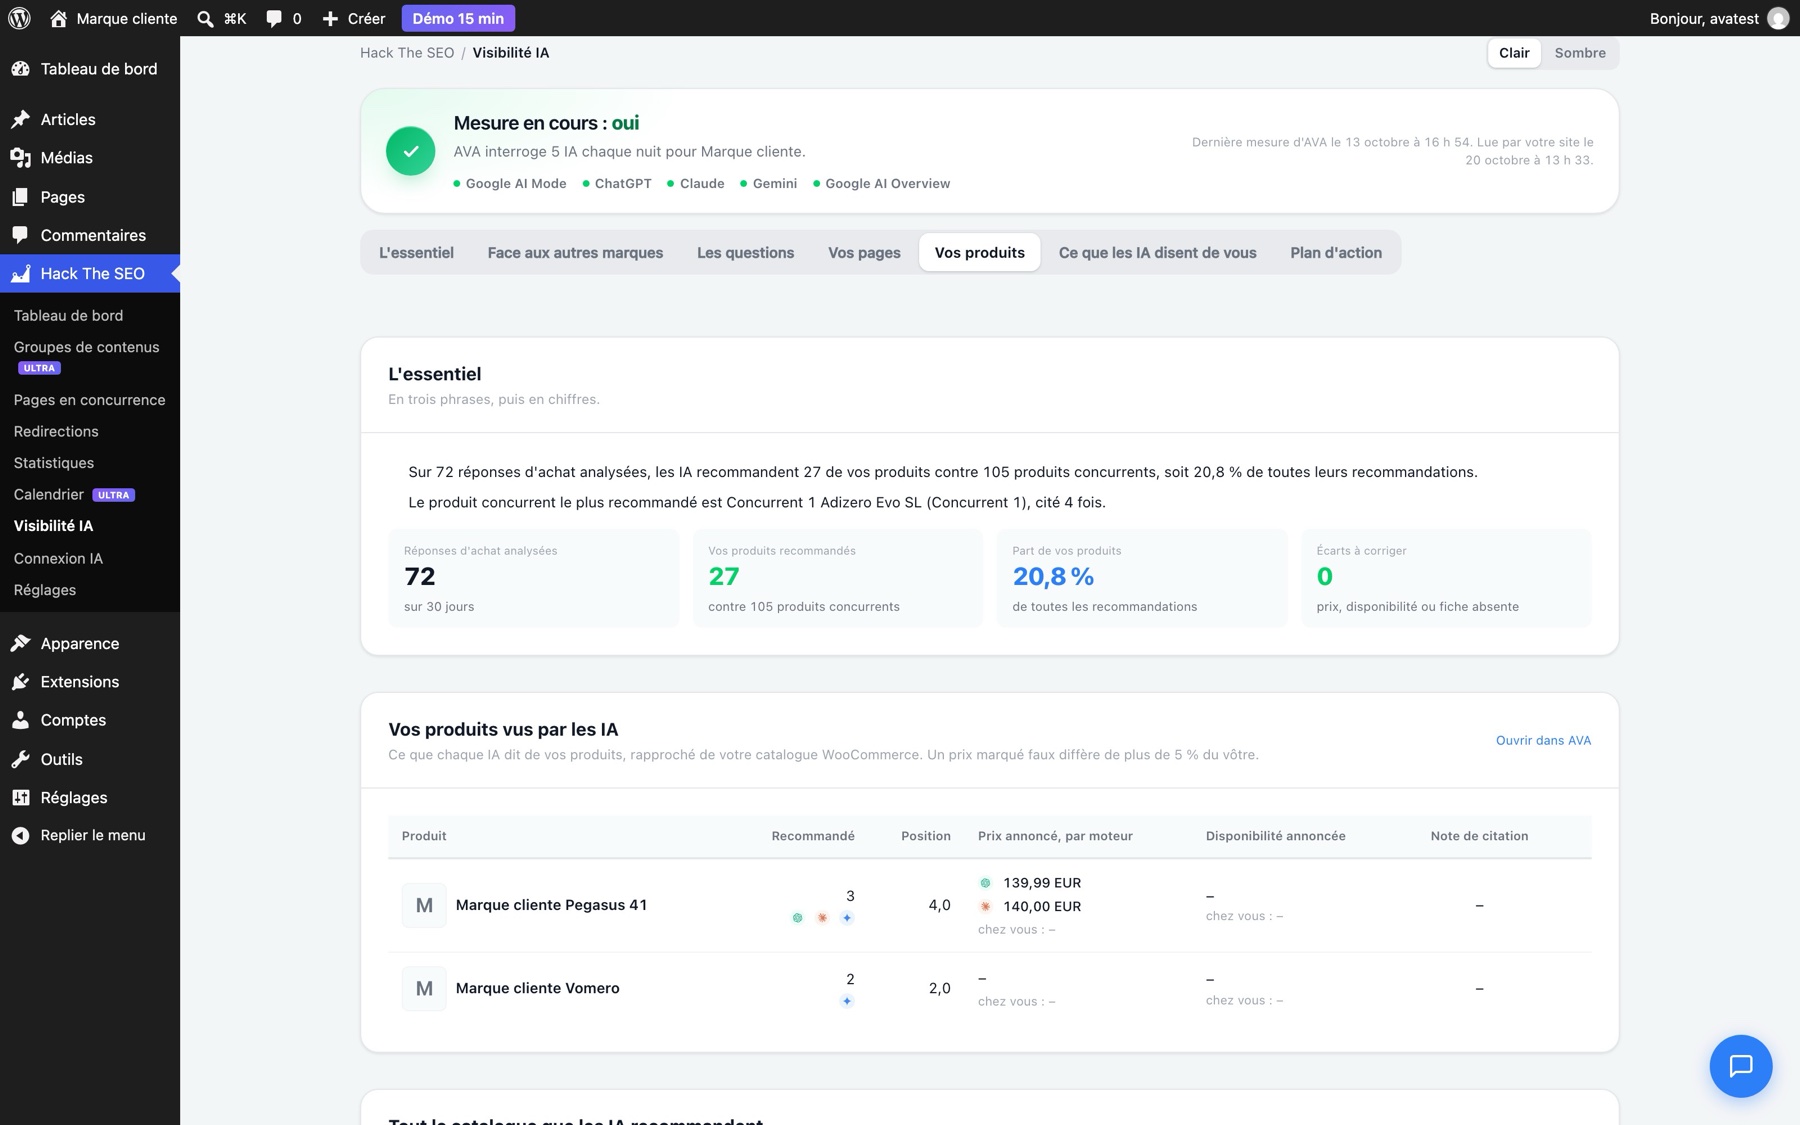Click the Recommandé column header
The height and width of the screenshot is (1125, 1800).
coord(812,836)
